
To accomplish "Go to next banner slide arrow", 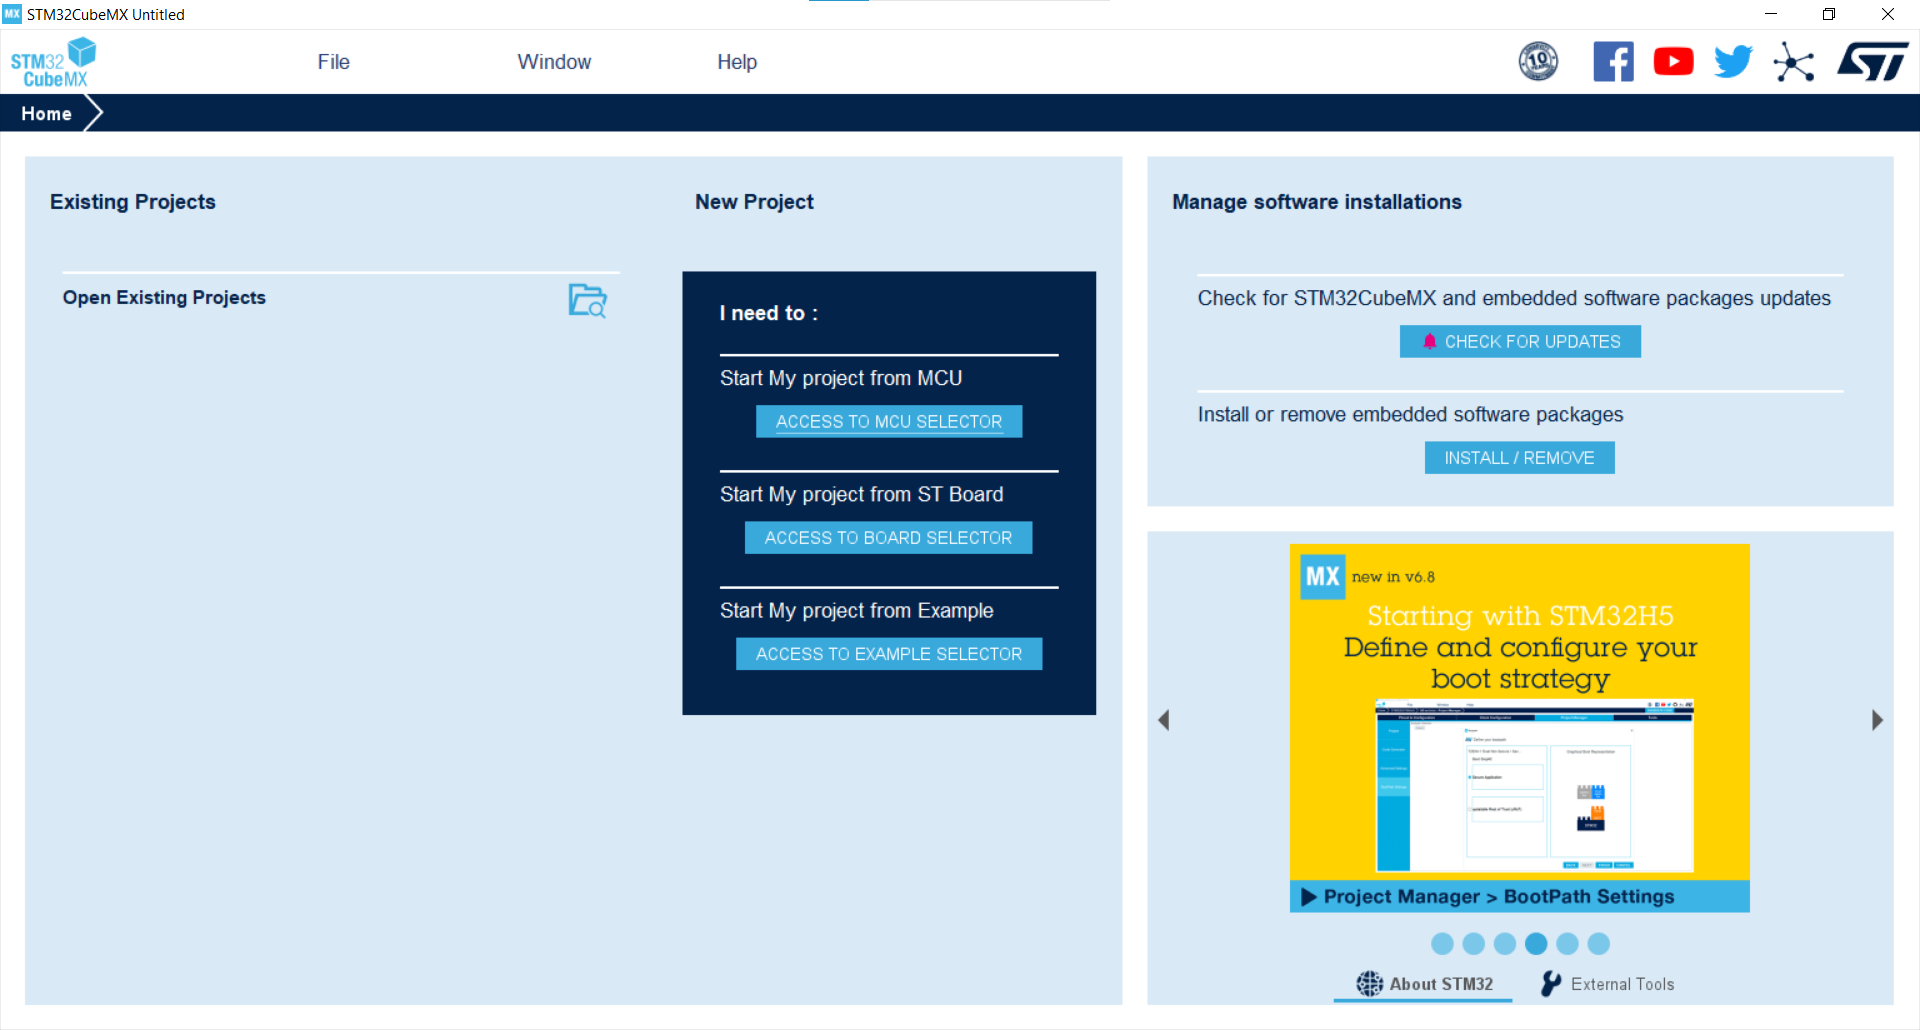I will tap(1877, 720).
